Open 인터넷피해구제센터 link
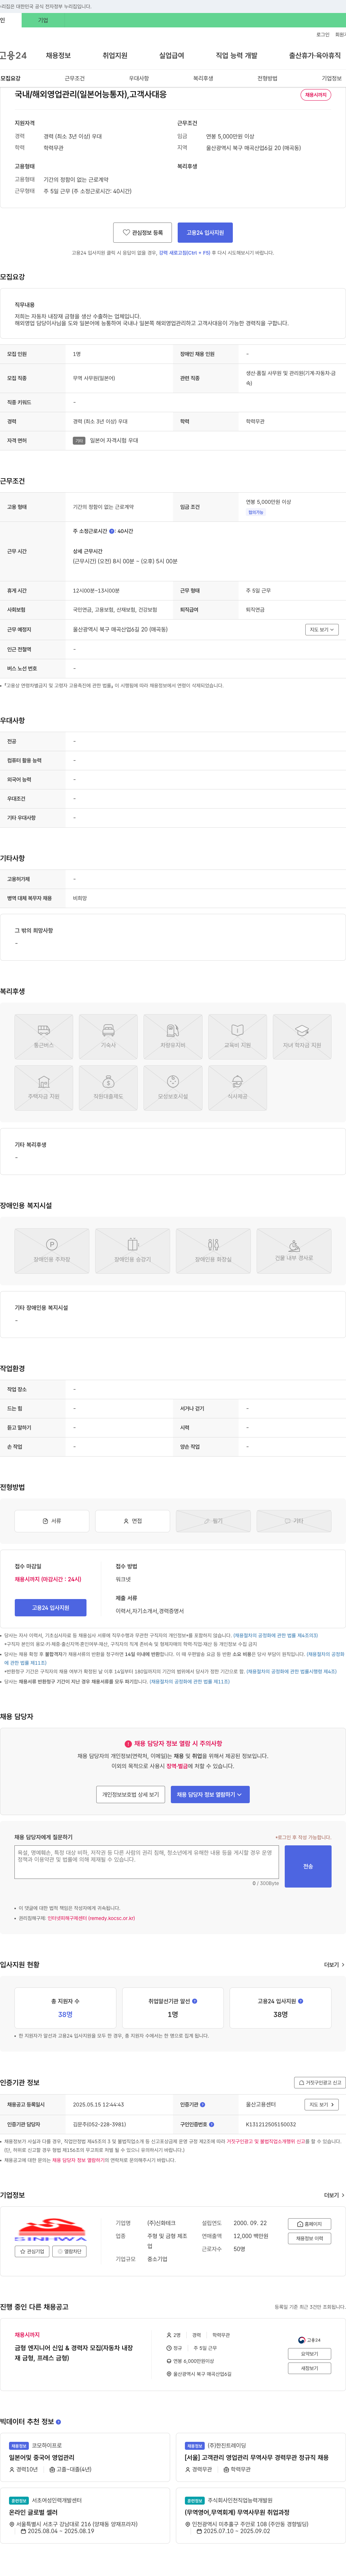 click(x=91, y=1918)
